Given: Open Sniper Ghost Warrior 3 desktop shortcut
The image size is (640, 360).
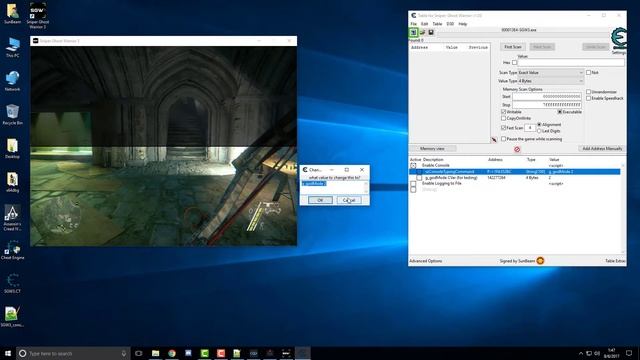Looking at the screenshot, I should click(x=38, y=16).
